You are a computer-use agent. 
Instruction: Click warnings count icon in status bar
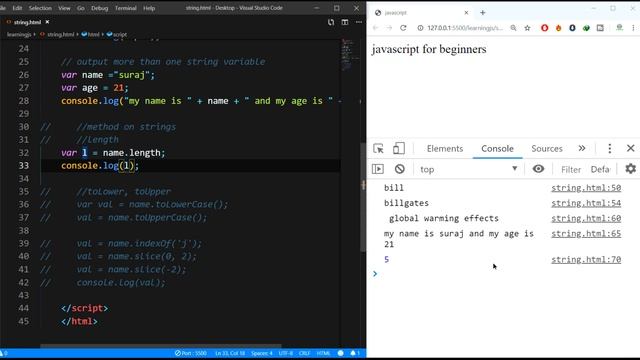pos(4,353)
